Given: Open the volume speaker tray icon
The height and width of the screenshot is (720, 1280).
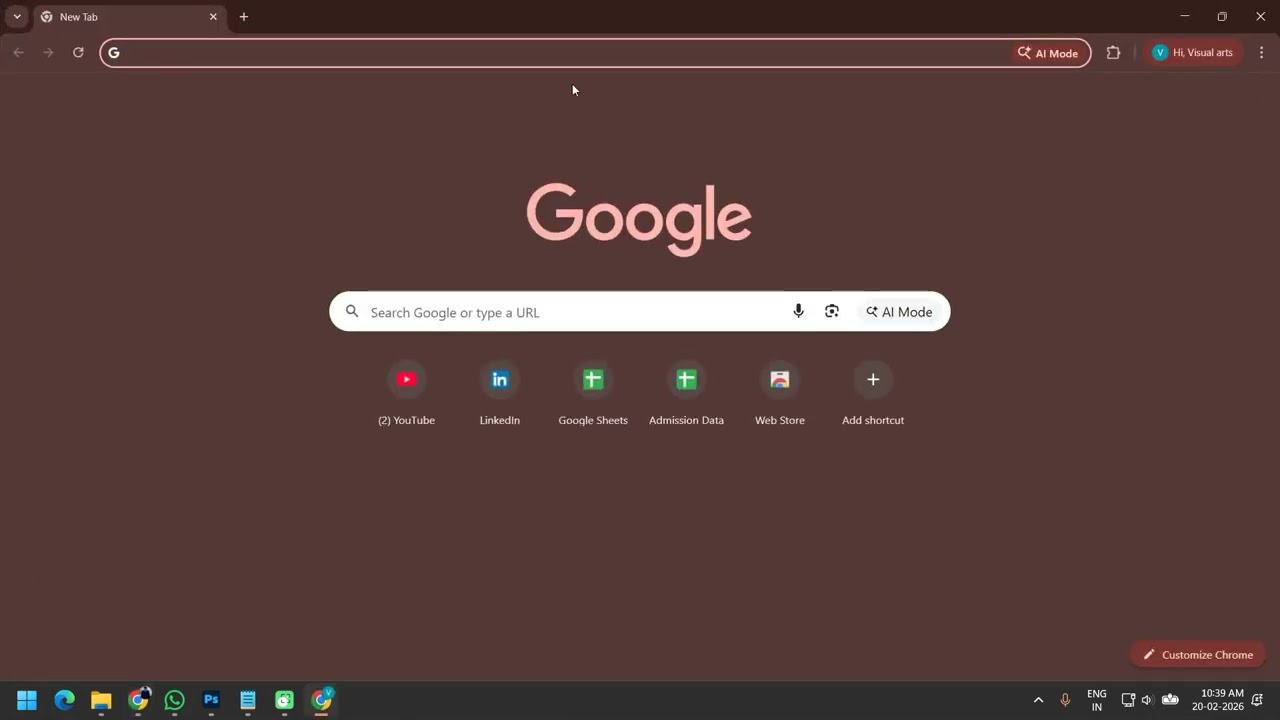Looking at the screenshot, I should point(1147,700).
